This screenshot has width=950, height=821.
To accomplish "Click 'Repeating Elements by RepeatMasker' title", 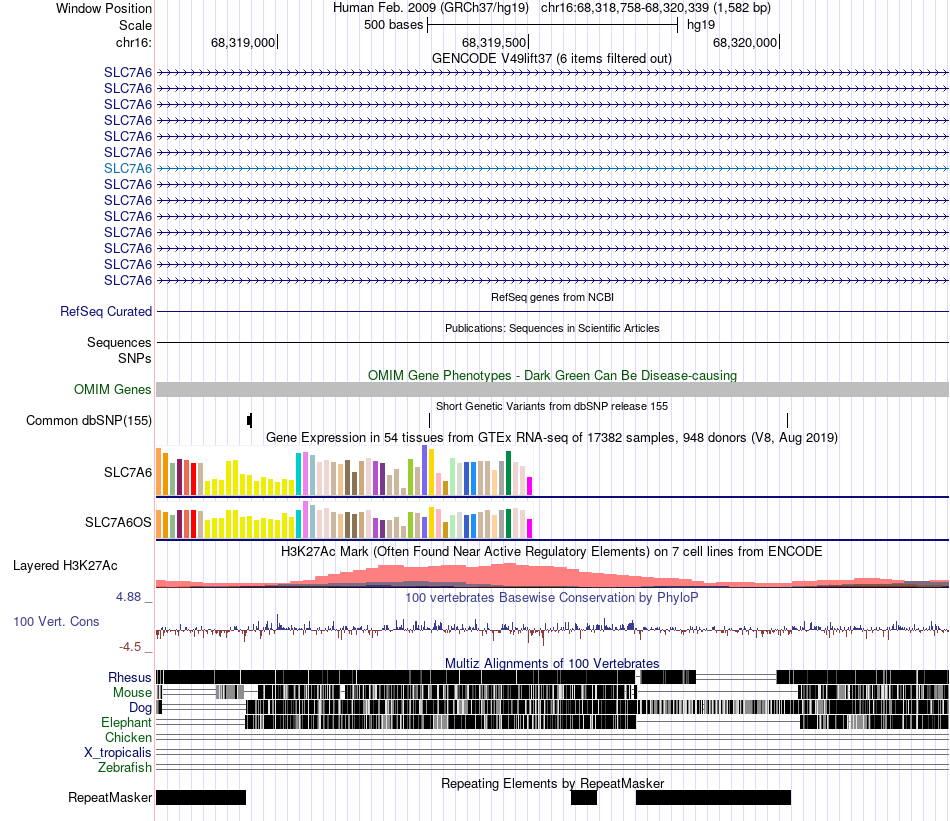I will (x=553, y=784).
